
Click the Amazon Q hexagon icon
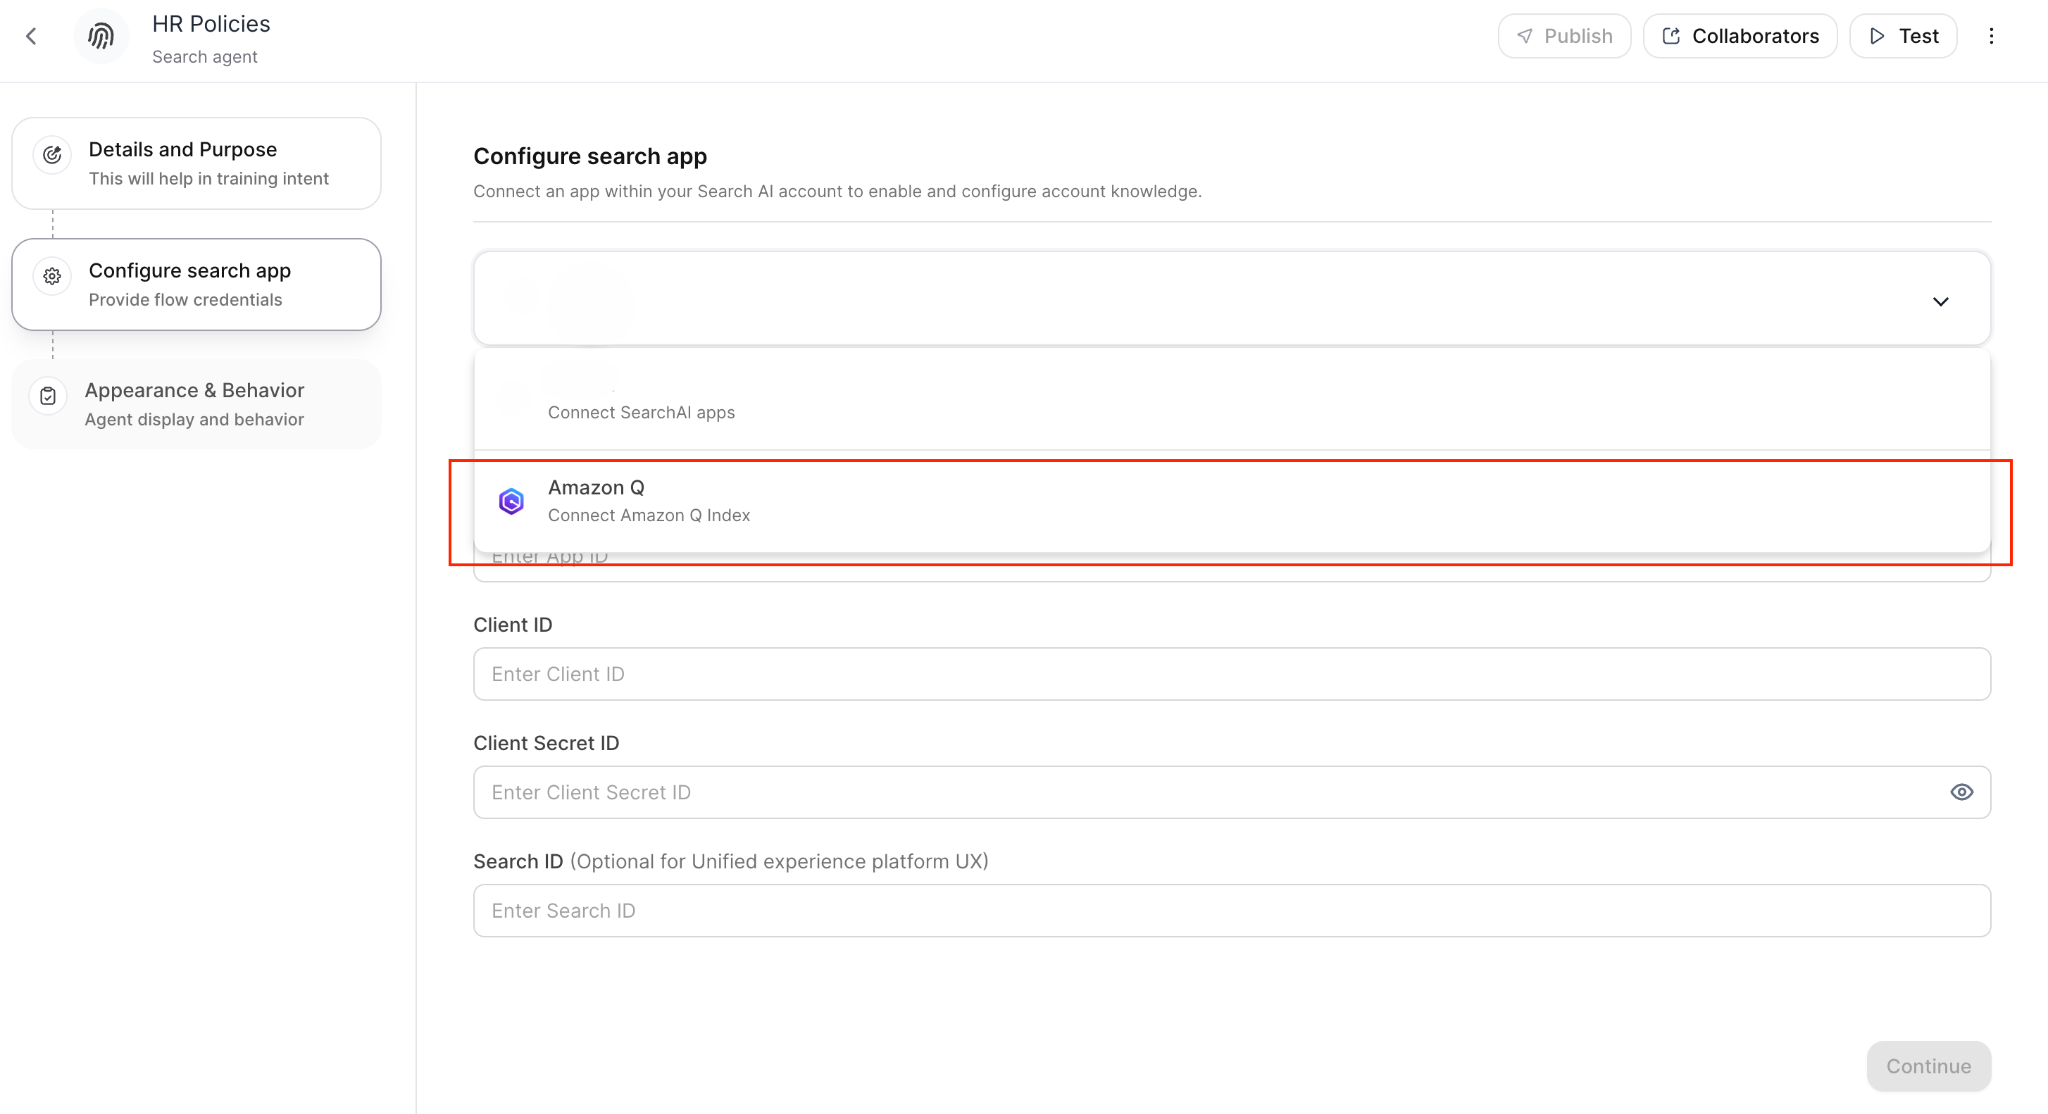pyautogui.click(x=511, y=501)
